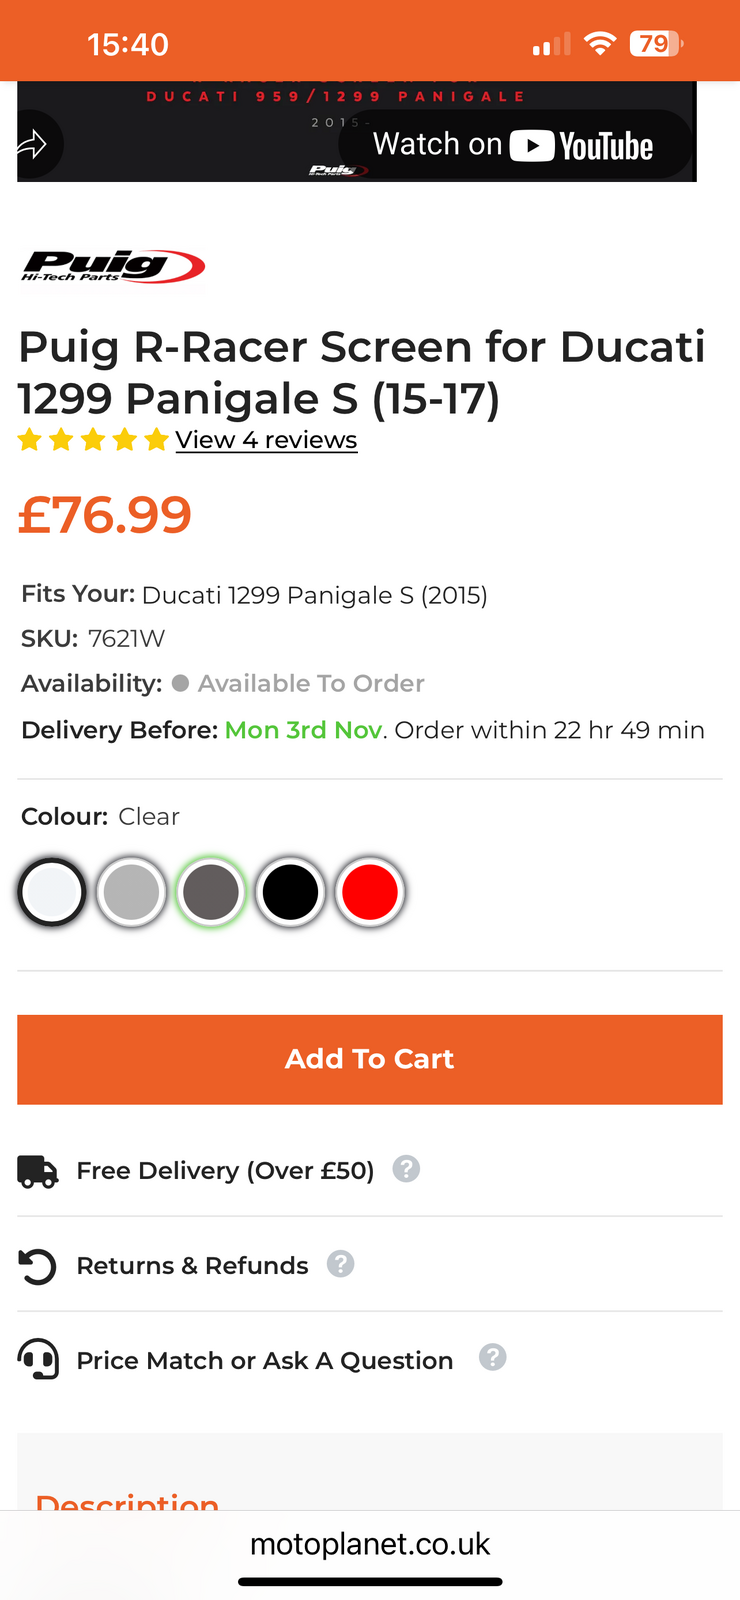740x1600 pixels.
Task: Open the View 4 reviews link
Action: 266,440
